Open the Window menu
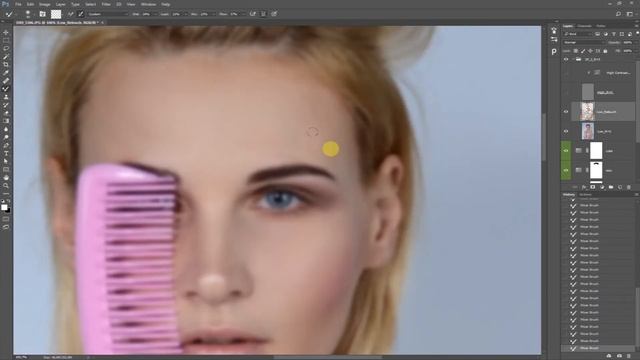The image size is (640, 360). 148,4
